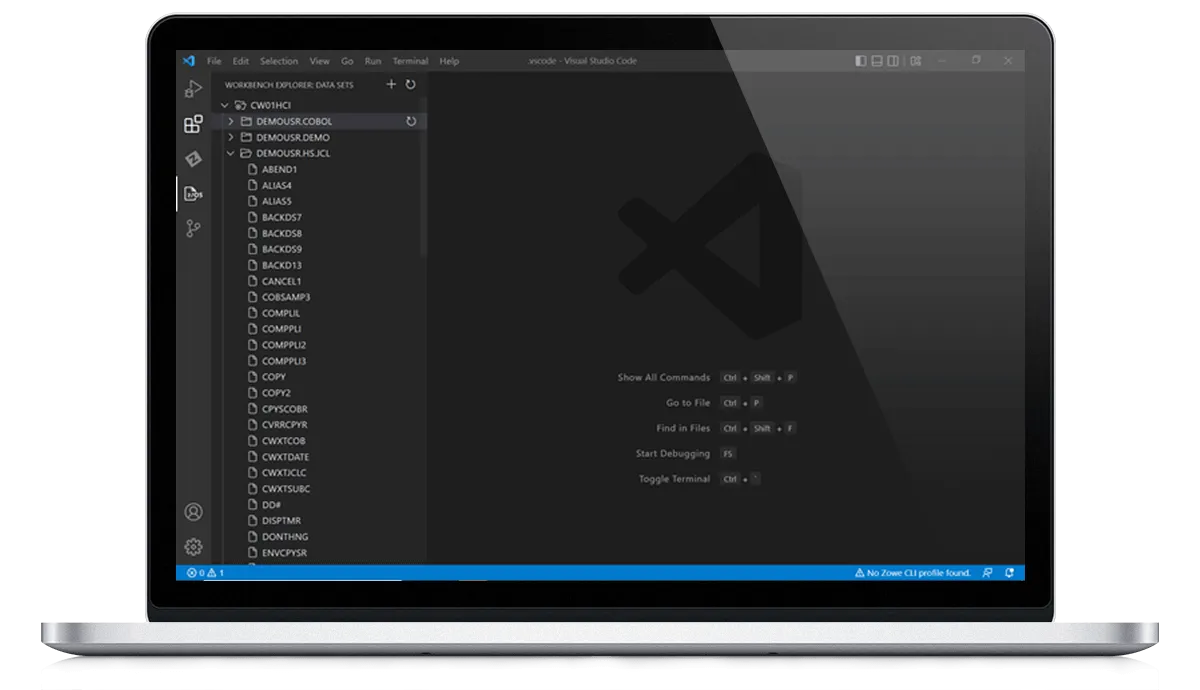Open the Zowe Explorer activity icon
This screenshot has height=690, width=1200.
(x=193, y=159)
